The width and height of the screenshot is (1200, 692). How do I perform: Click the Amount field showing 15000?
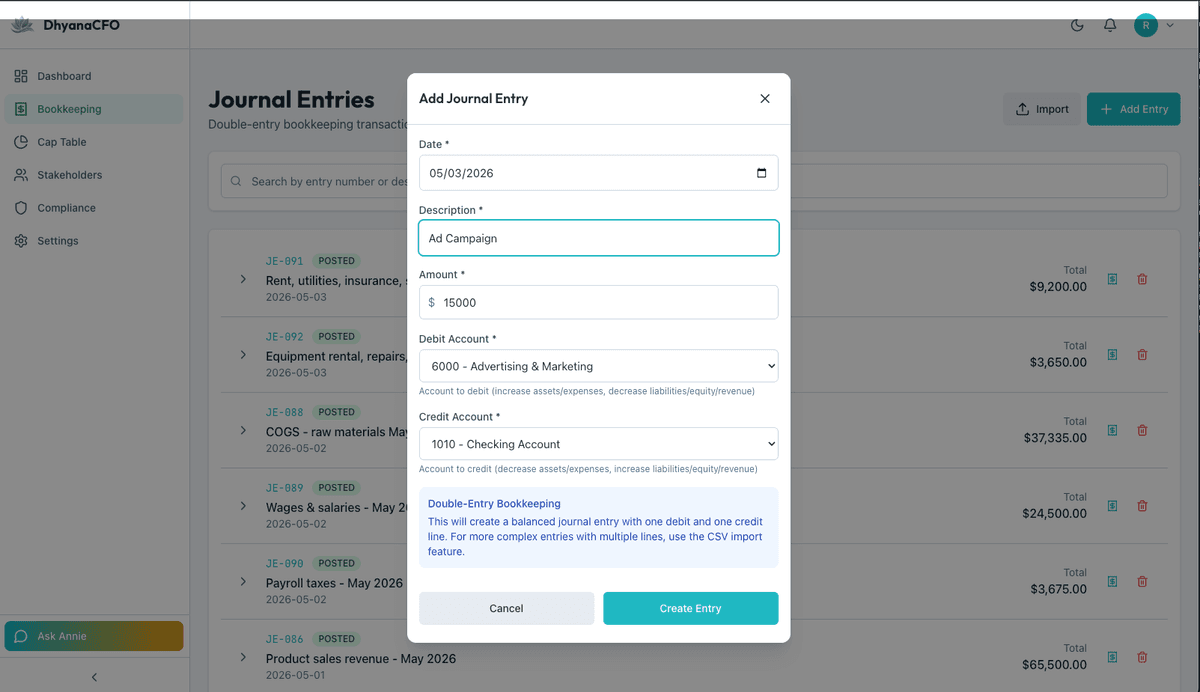[598, 302]
